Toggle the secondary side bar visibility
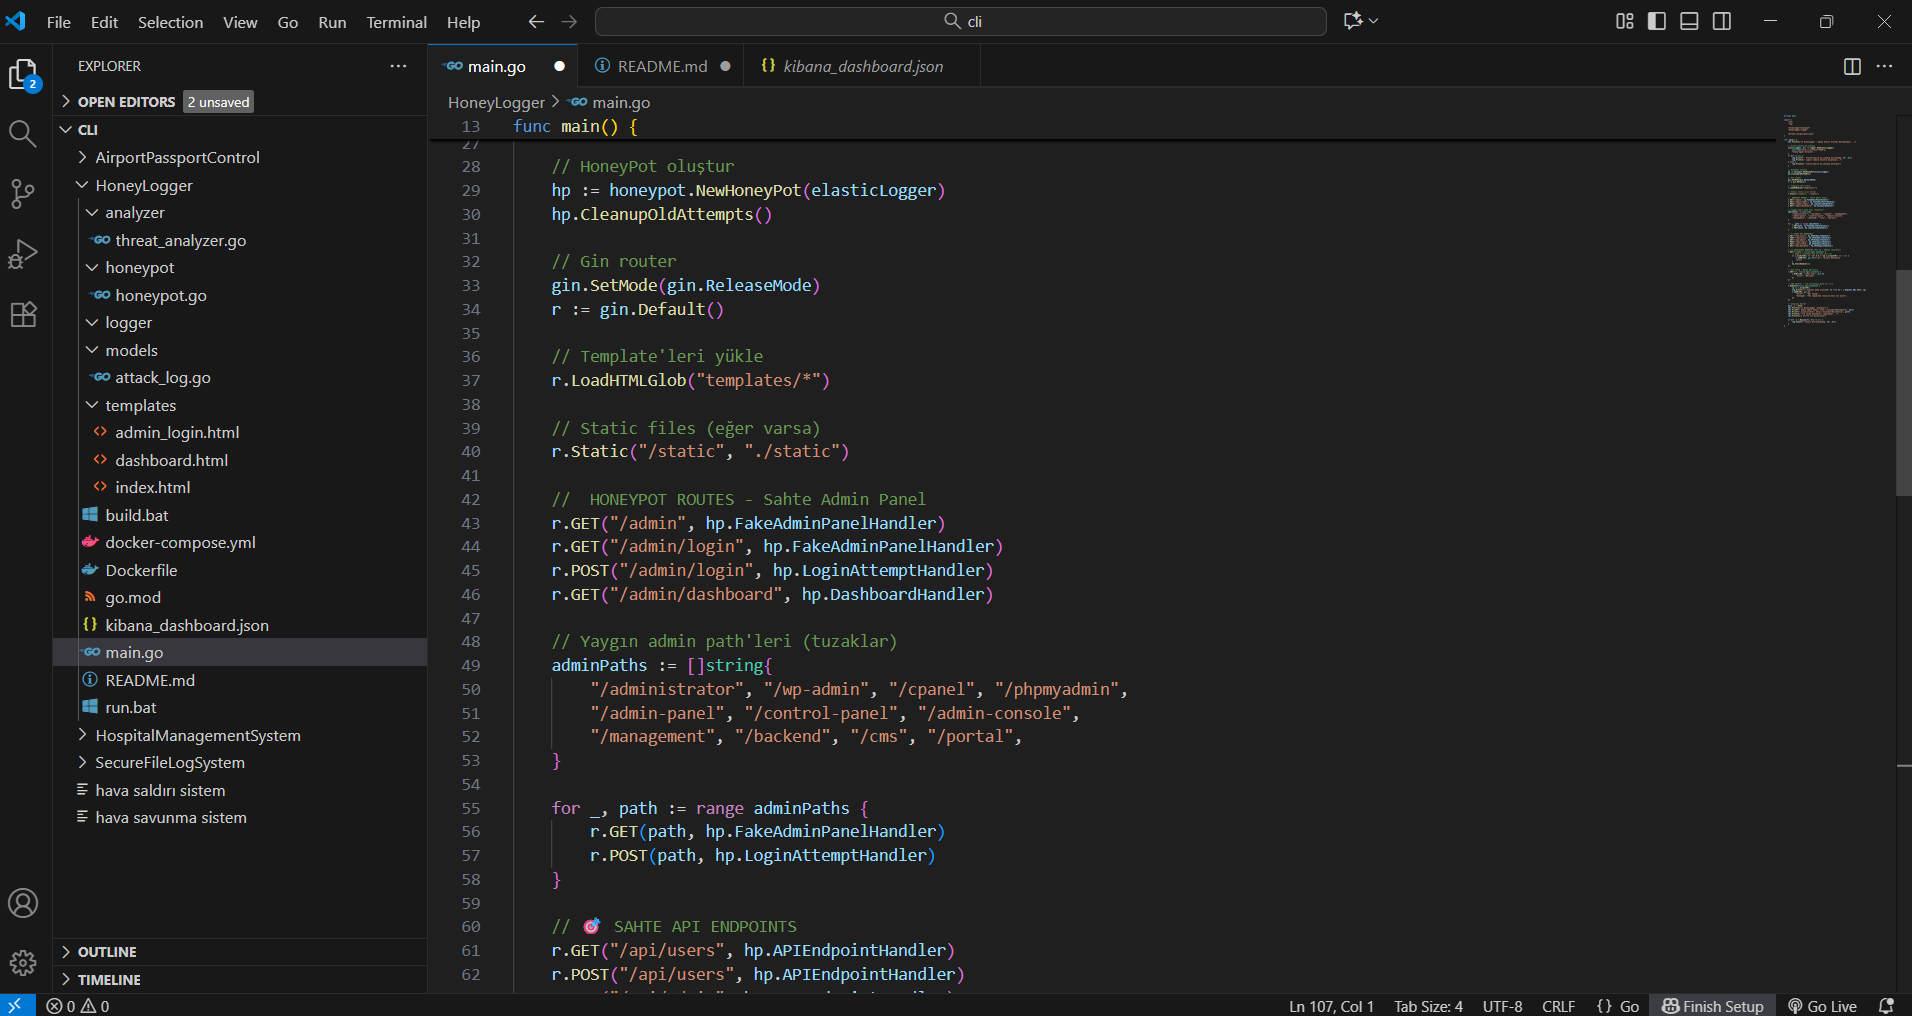This screenshot has height=1016, width=1912. [x=1722, y=21]
